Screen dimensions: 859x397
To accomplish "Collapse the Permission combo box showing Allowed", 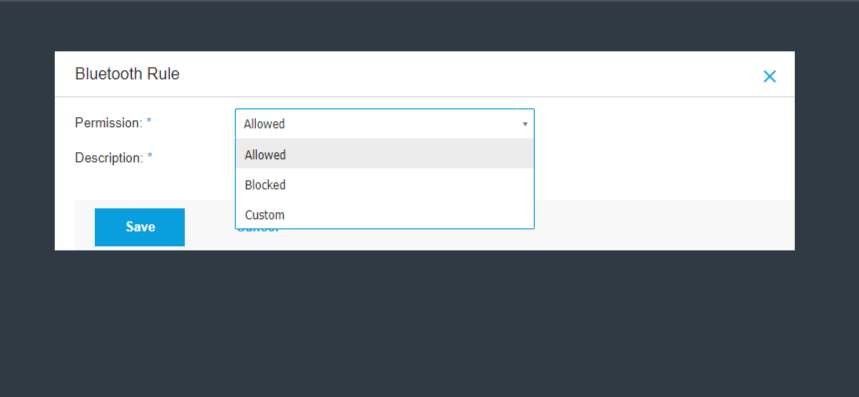I will (385, 124).
